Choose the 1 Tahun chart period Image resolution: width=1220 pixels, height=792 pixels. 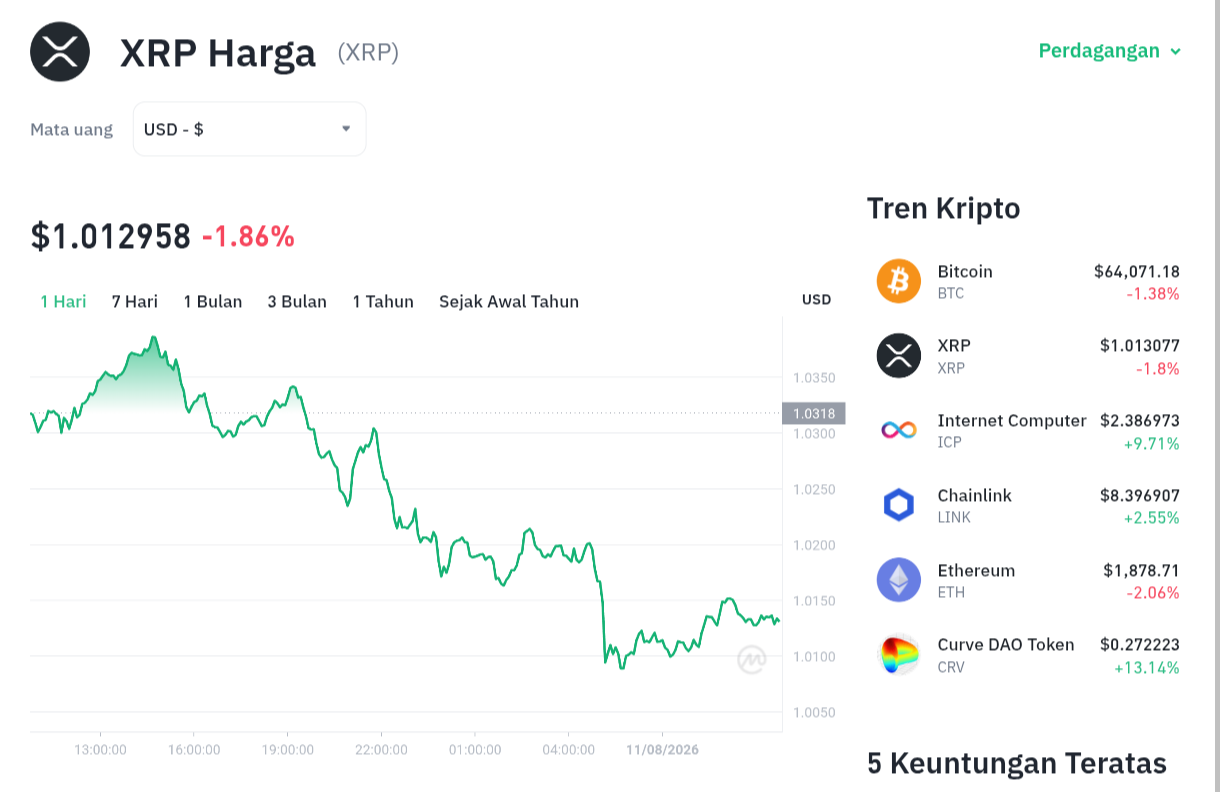(383, 301)
